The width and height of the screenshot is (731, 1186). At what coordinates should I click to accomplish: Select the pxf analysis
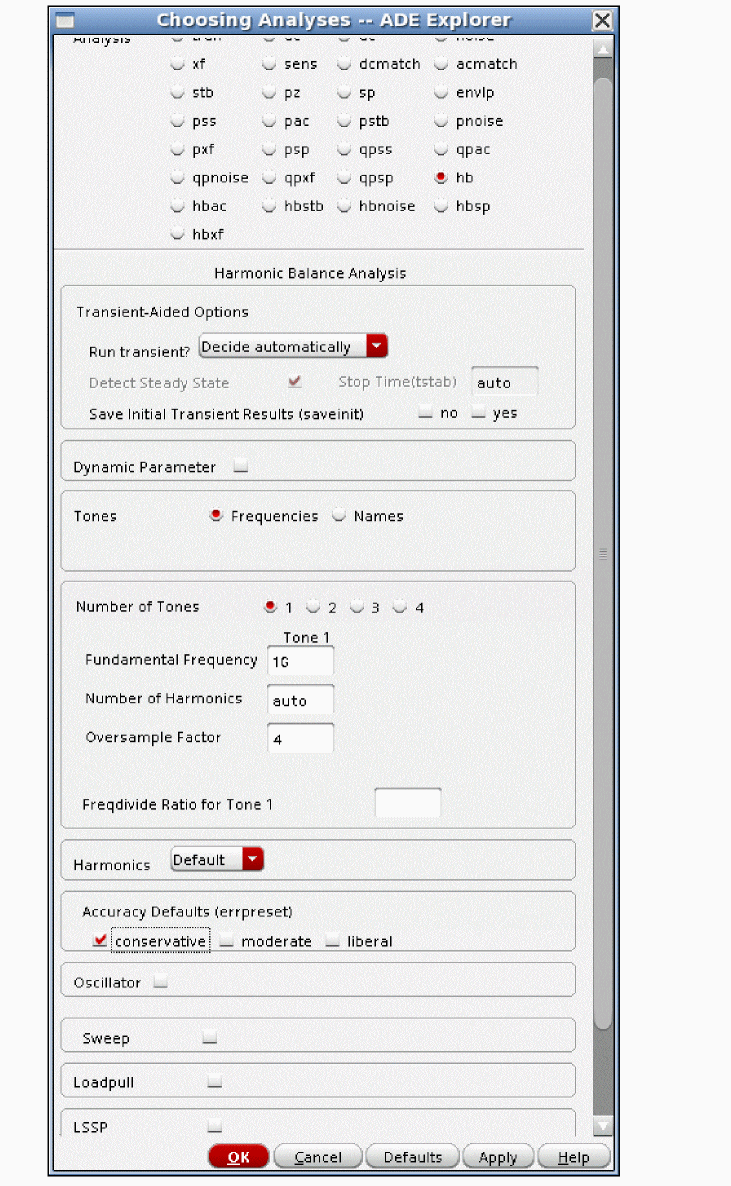click(x=177, y=149)
